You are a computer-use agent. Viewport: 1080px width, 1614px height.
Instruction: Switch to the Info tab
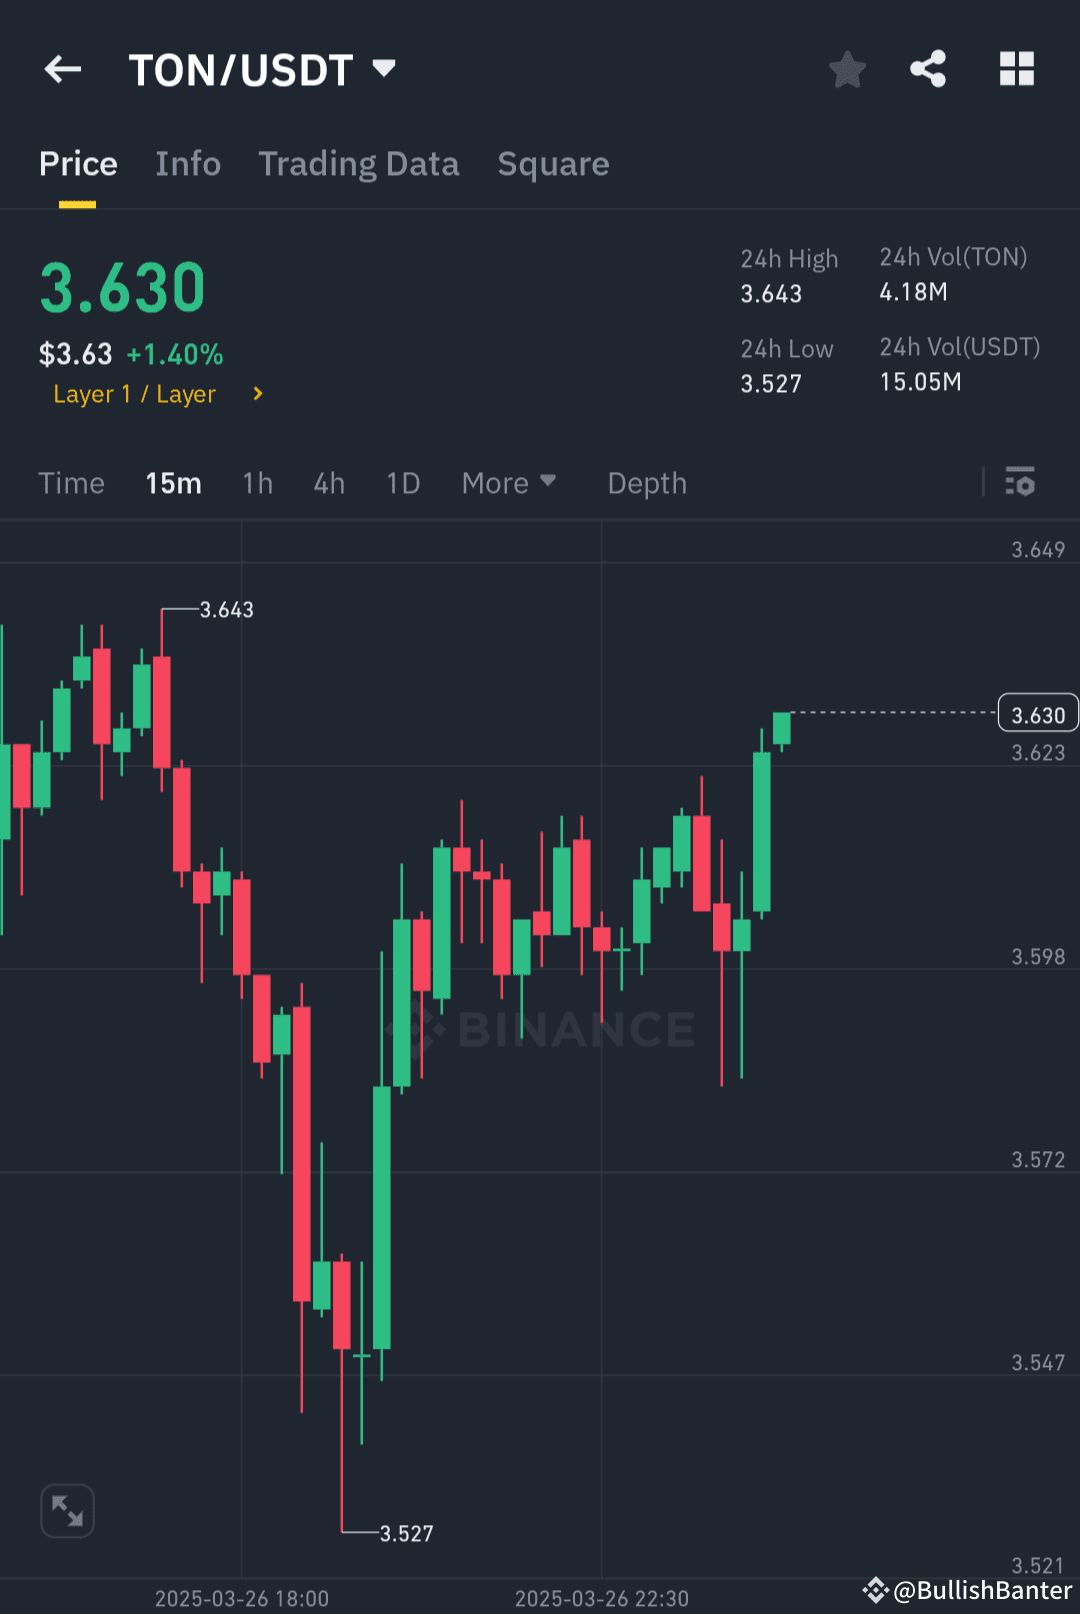click(x=188, y=164)
